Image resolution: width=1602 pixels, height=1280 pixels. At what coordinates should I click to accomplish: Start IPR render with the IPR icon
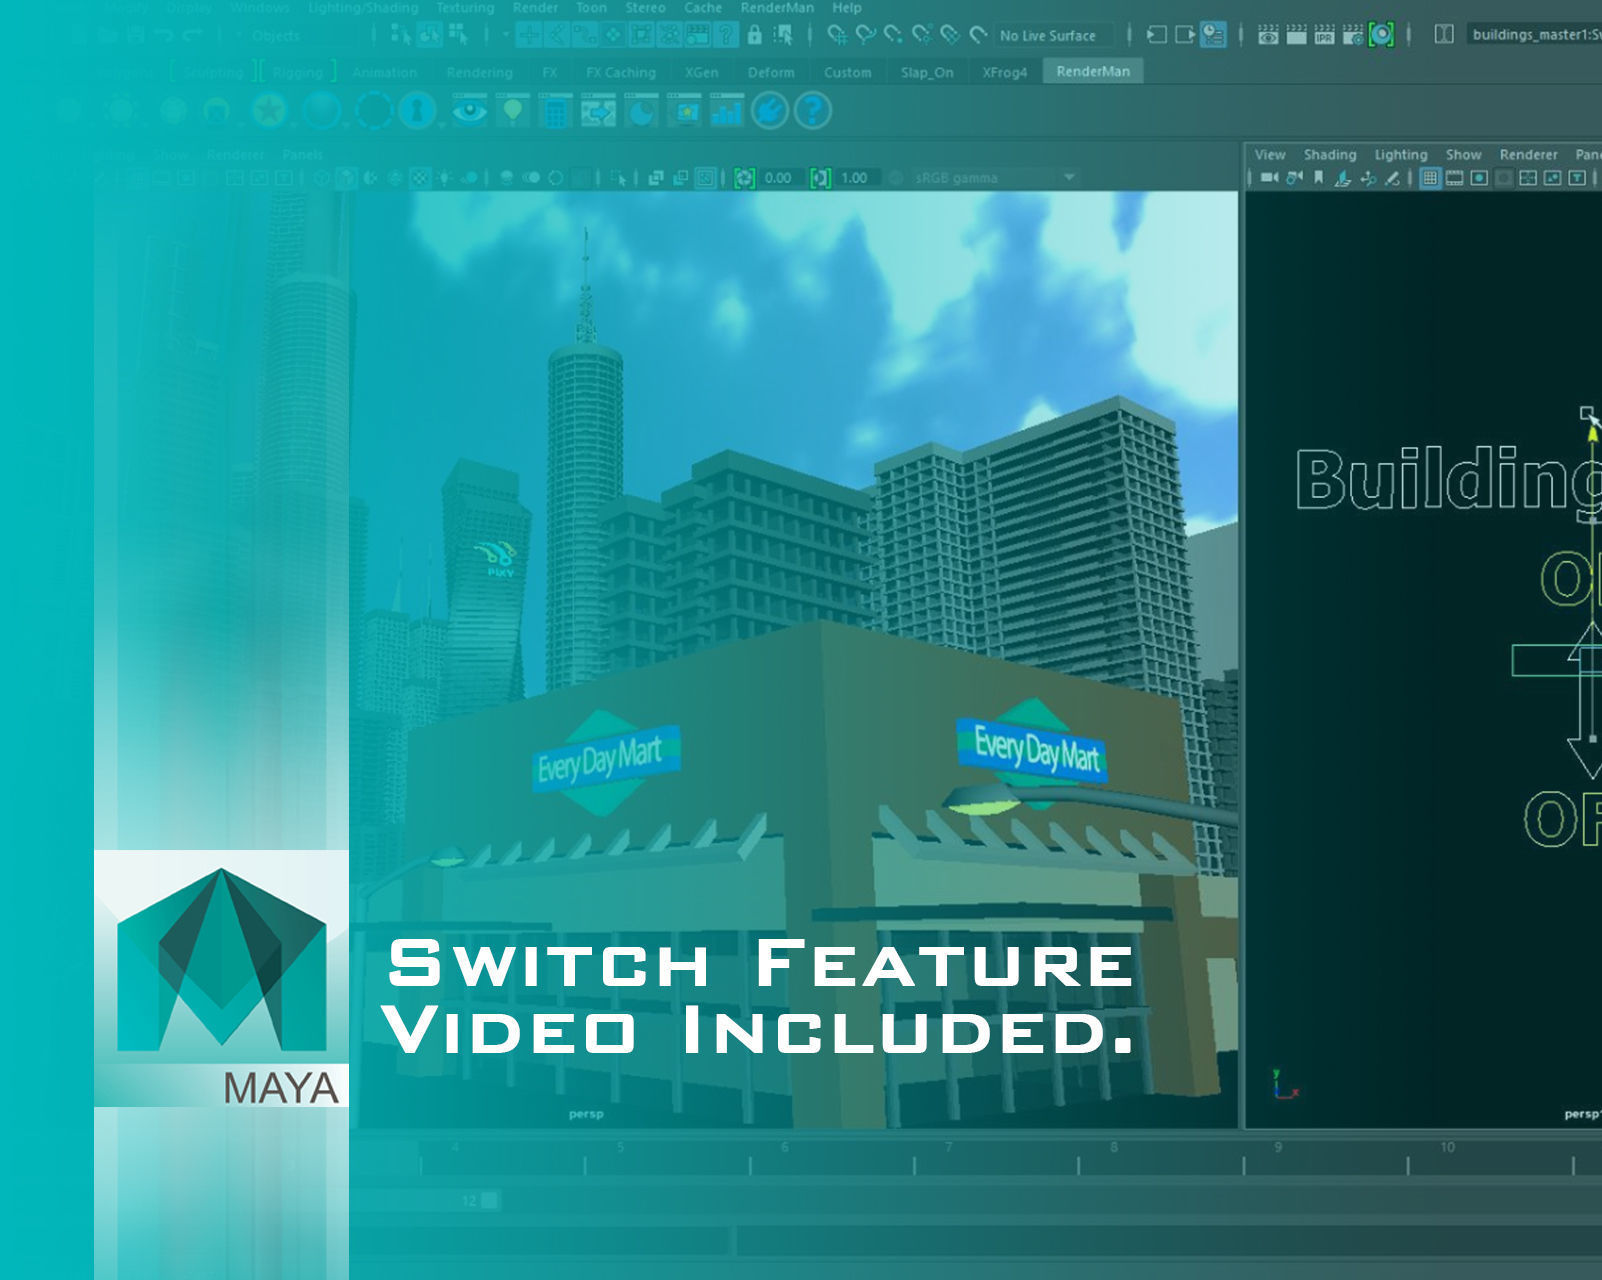(1324, 35)
